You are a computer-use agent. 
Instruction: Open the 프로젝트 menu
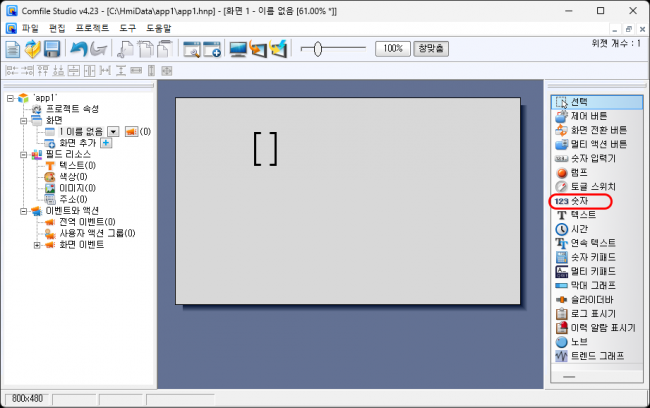tap(93, 27)
